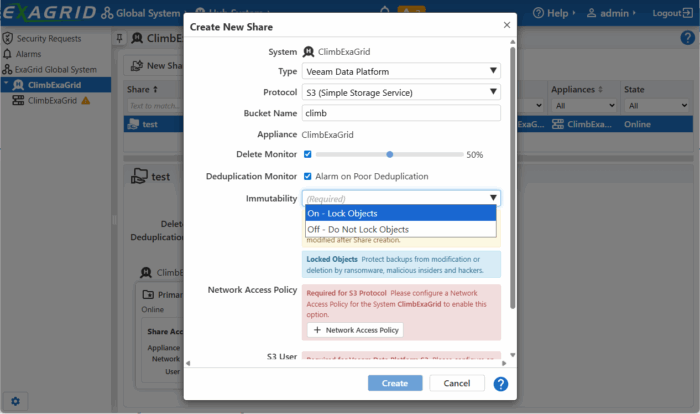This screenshot has width=700, height=414.
Task: Cancel the Create New Share dialog
Action: coord(457,383)
